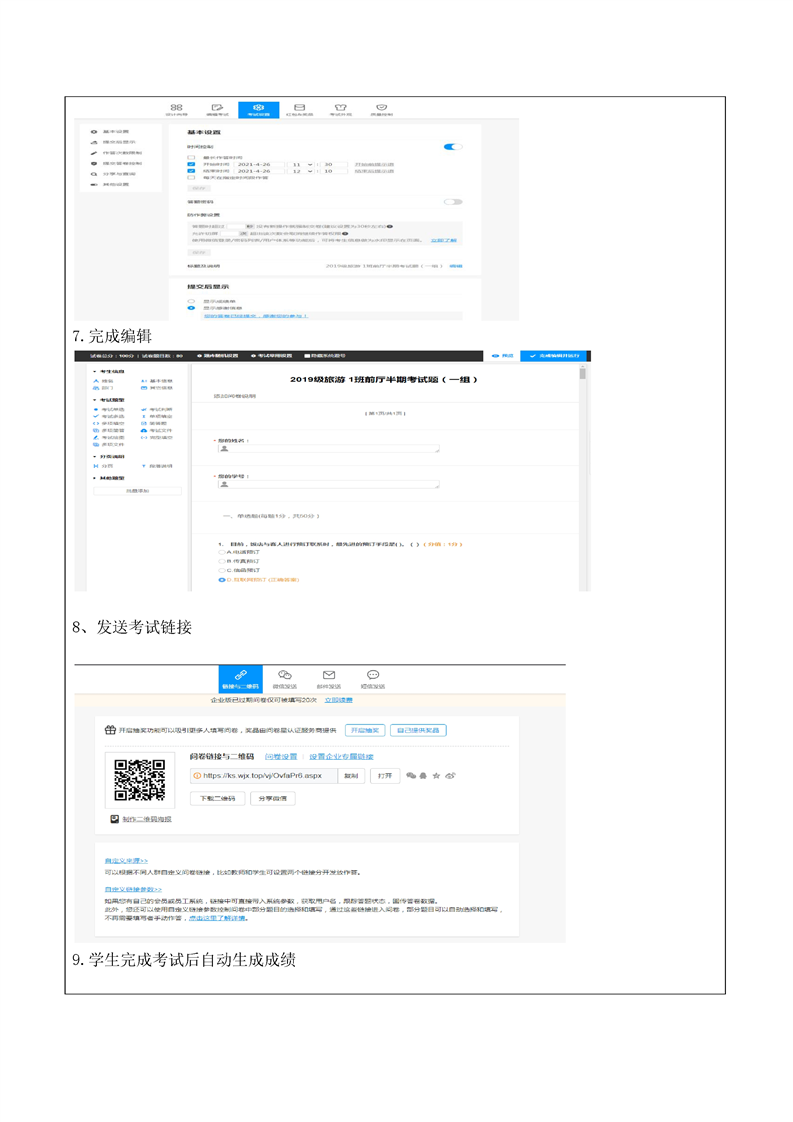Click the 统计分析 grid icon

click(177, 108)
